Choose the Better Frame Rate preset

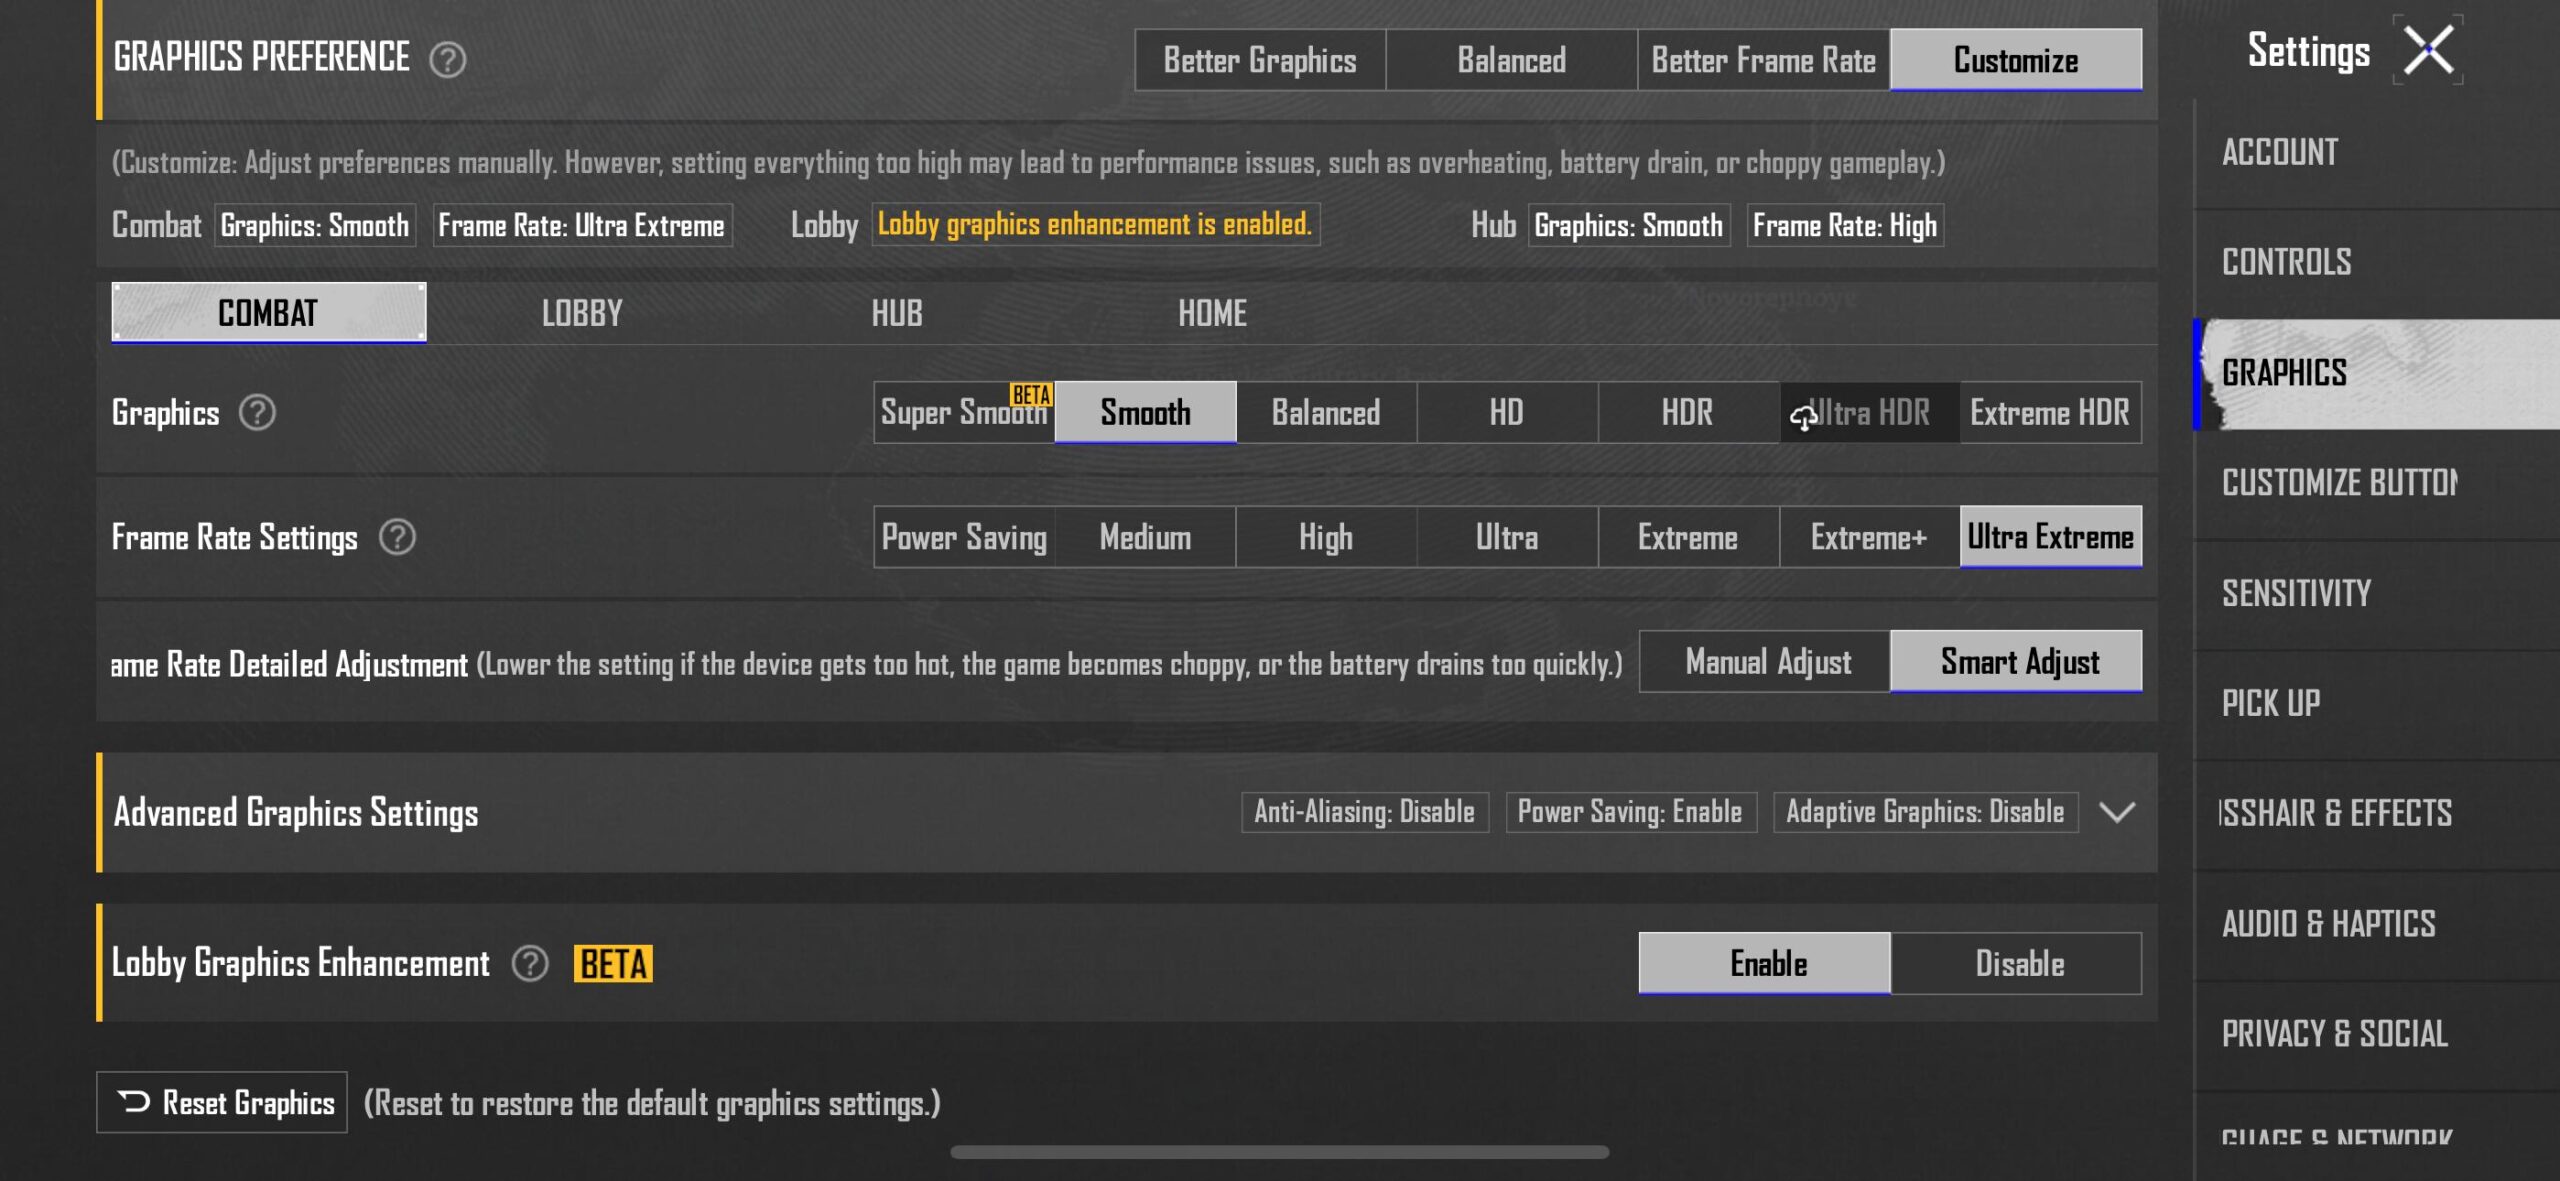tap(1763, 60)
